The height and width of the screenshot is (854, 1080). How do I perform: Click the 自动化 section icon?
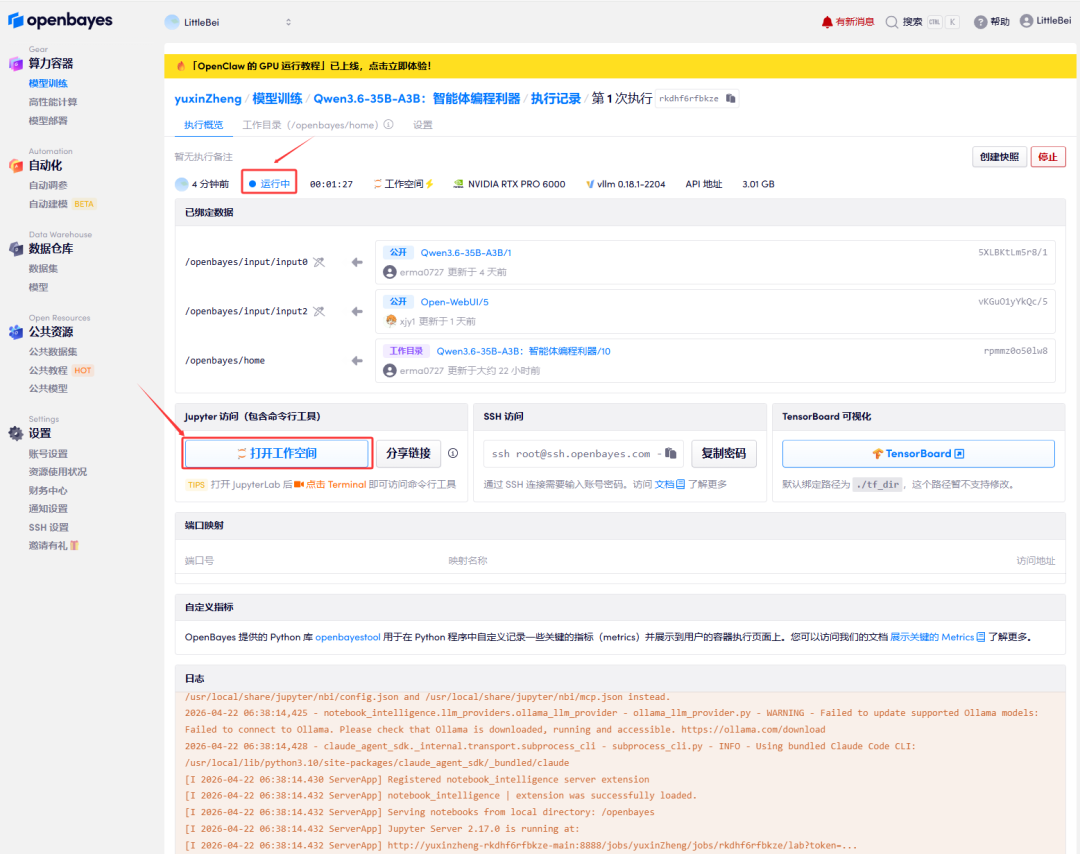click(x=16, y=166)
